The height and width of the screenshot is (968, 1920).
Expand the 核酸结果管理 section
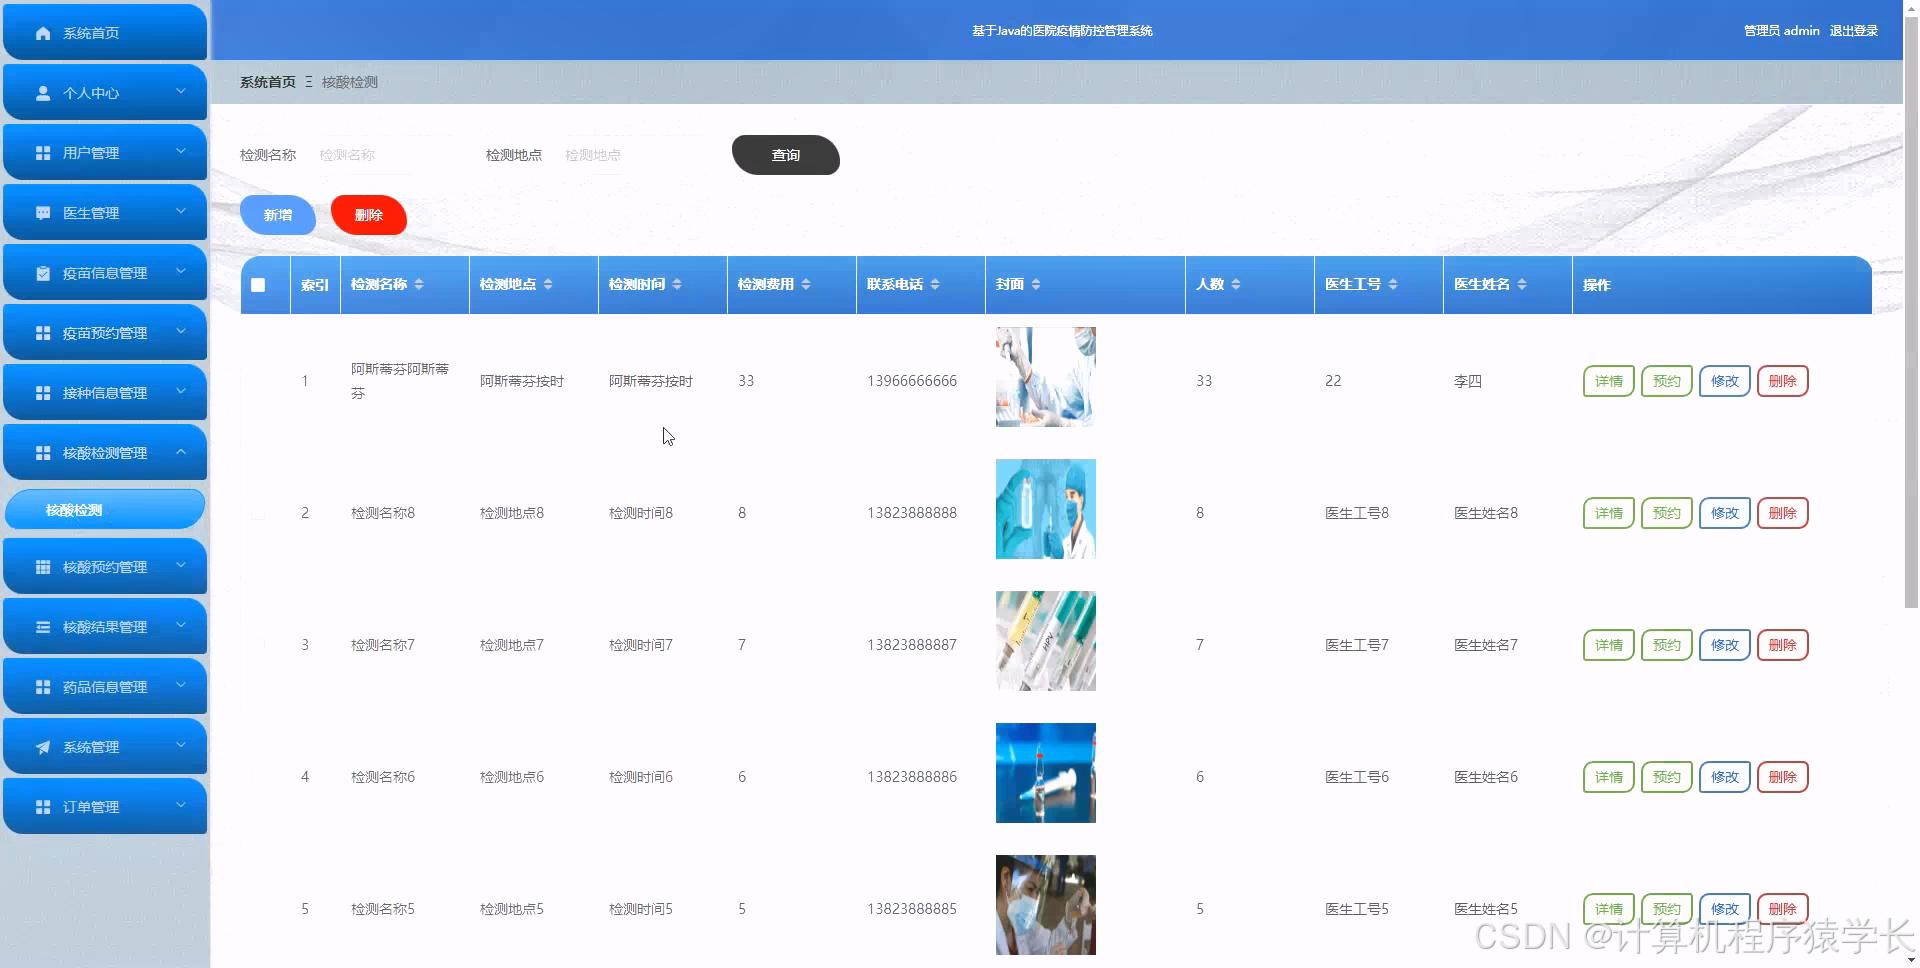tap(181, 626)
